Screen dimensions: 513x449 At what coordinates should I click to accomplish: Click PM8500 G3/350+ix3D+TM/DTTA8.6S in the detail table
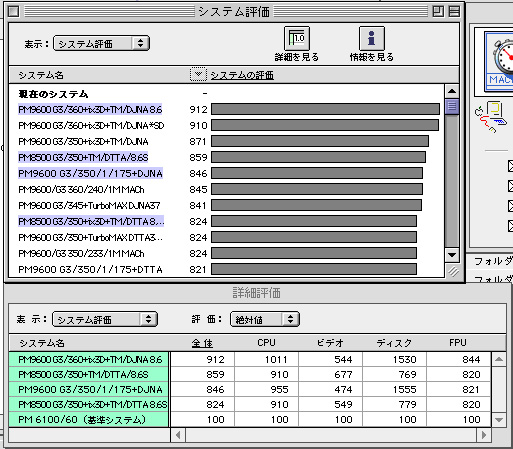(x=89, y=405)
